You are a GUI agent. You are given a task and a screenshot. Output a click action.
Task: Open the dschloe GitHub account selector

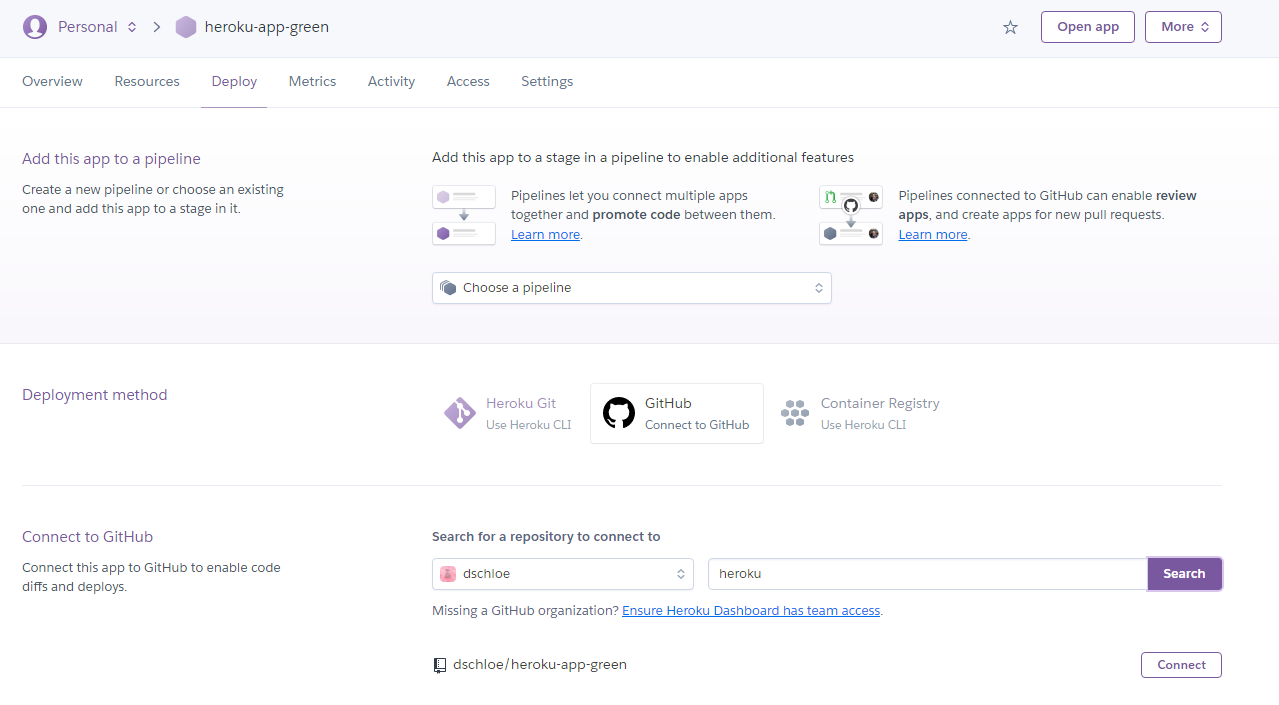(x=562, y=573)
